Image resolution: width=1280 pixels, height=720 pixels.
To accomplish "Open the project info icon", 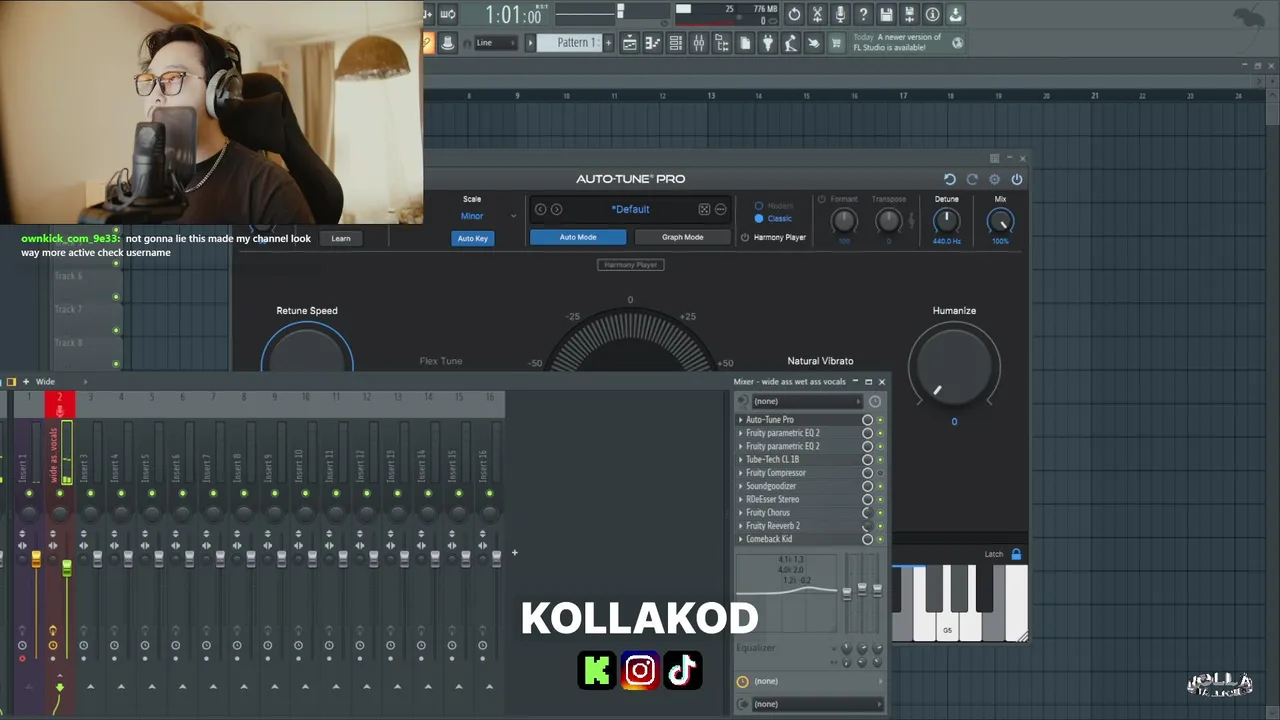I will coord(932,14).
